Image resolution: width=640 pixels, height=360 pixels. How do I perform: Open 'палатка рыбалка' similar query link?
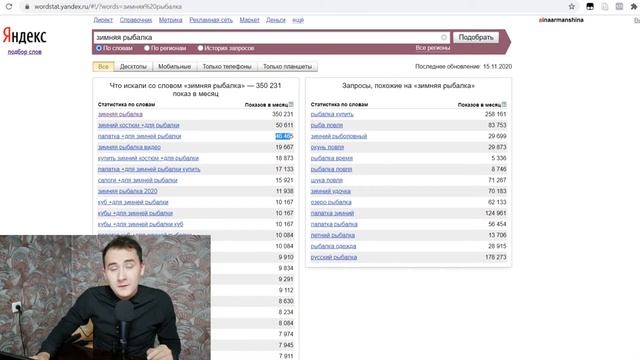334,224
